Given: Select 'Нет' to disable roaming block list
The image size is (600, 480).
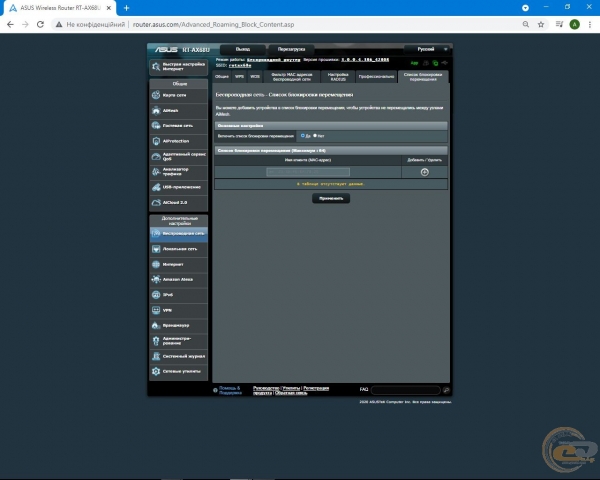Looking at the screenshot, I should 315,136.
